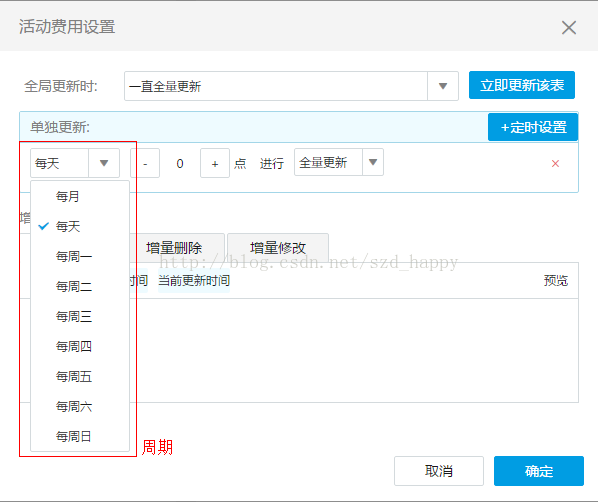
Task: Delete the schedule row with red X
Action: pyautogui.click(x=555, y=164)
